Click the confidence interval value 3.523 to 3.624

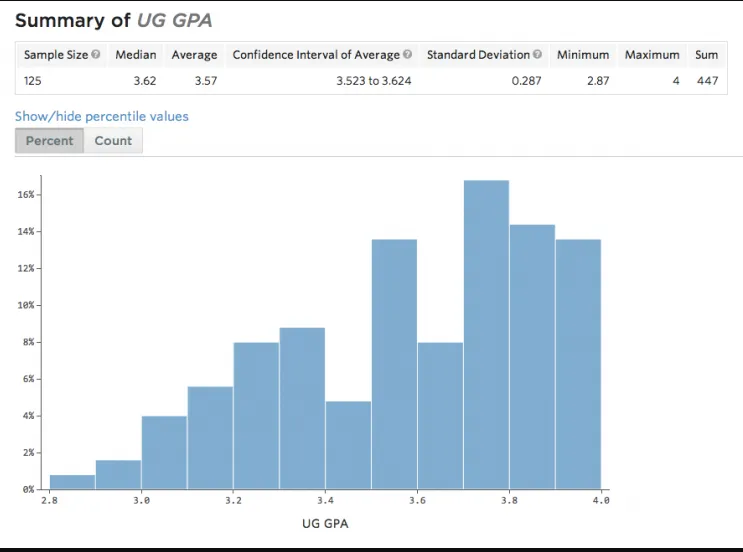coord(373,81)
